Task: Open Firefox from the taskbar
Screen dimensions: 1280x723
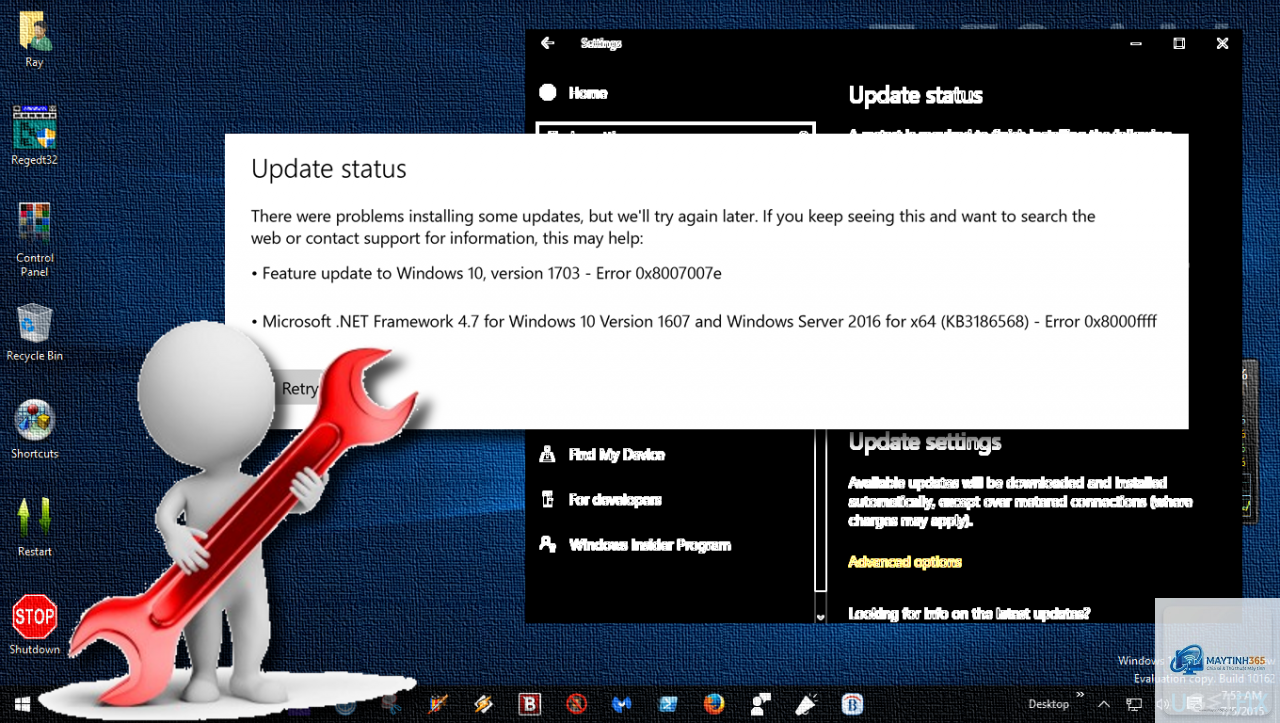Action: [x=713, y=704]
